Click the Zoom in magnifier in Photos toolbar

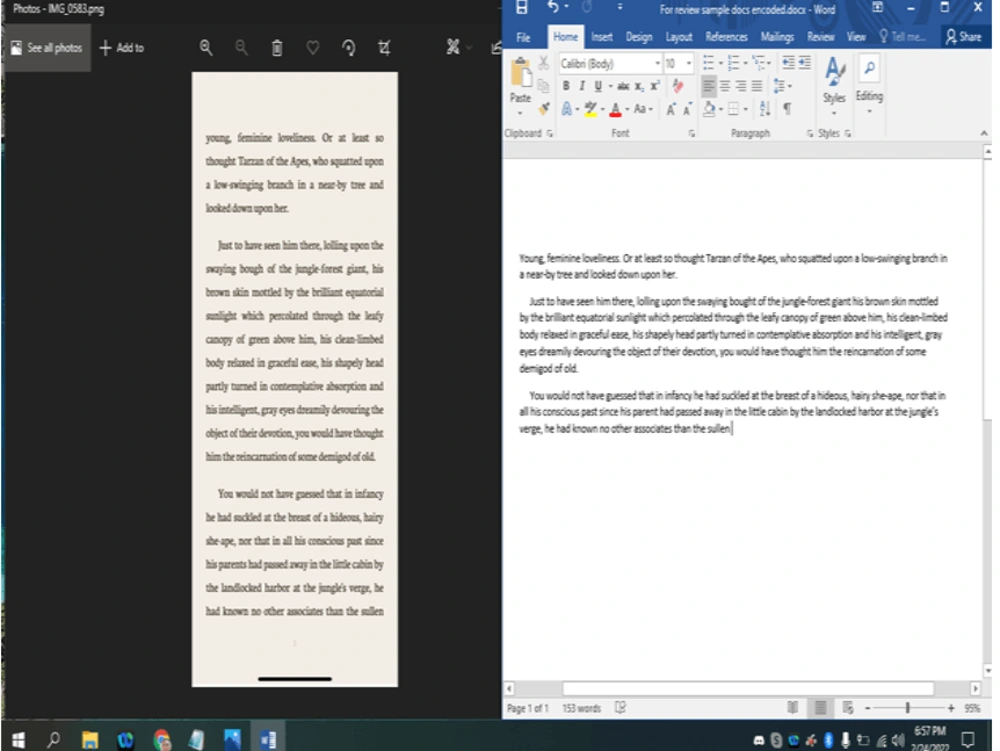point(205,47)
